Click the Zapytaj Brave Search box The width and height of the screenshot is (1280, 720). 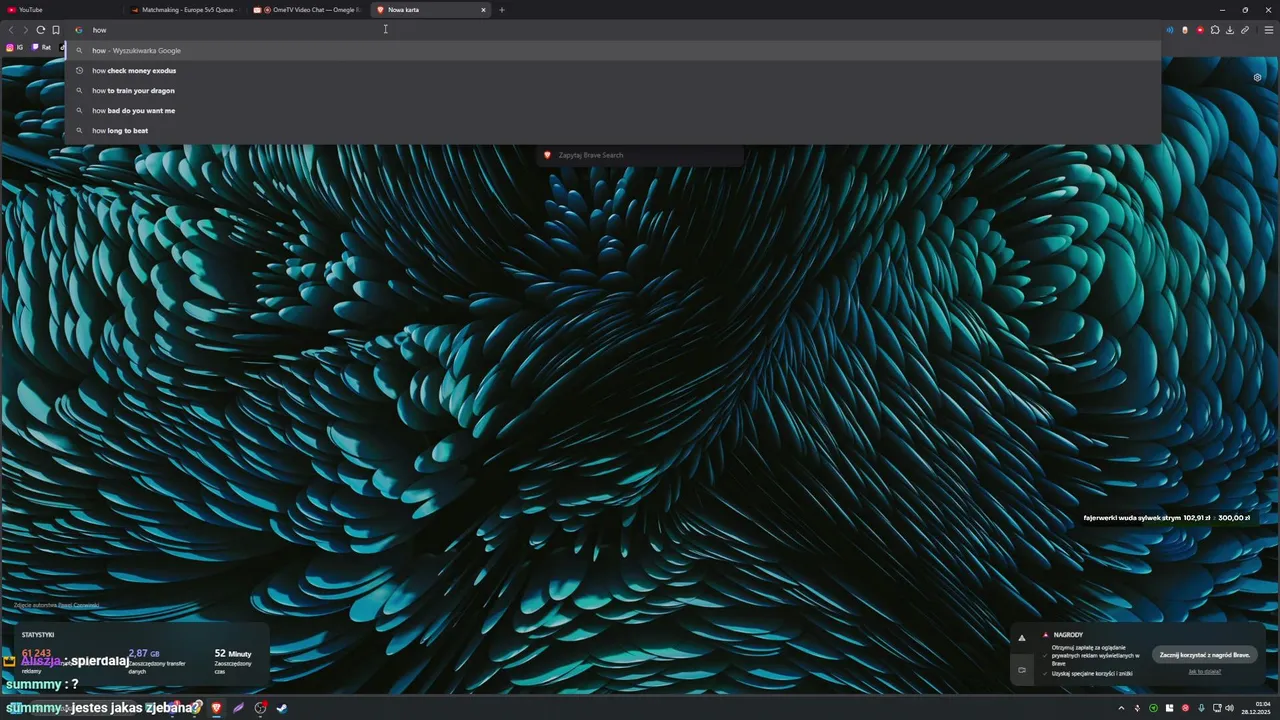tap(640, 155)
